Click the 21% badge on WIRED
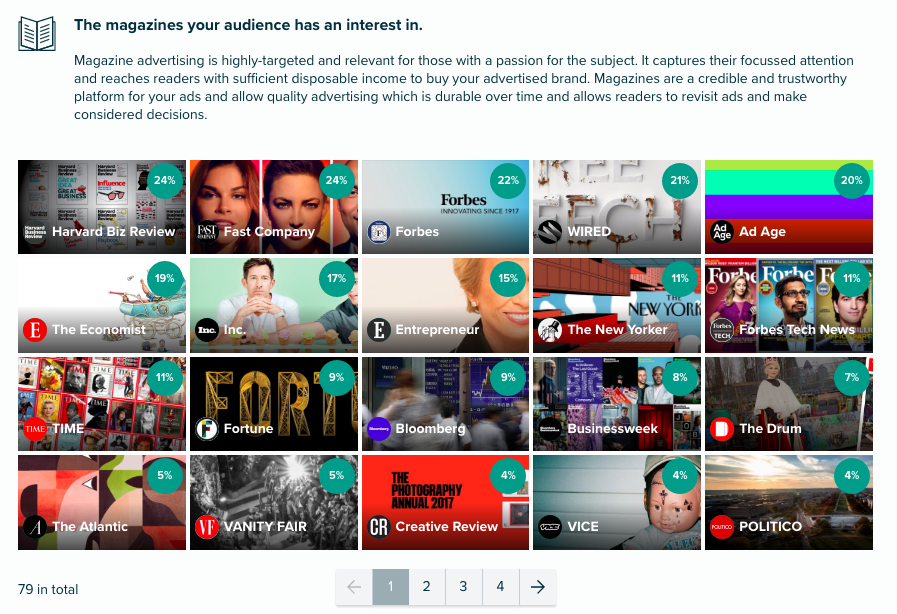 pos(680,180)
